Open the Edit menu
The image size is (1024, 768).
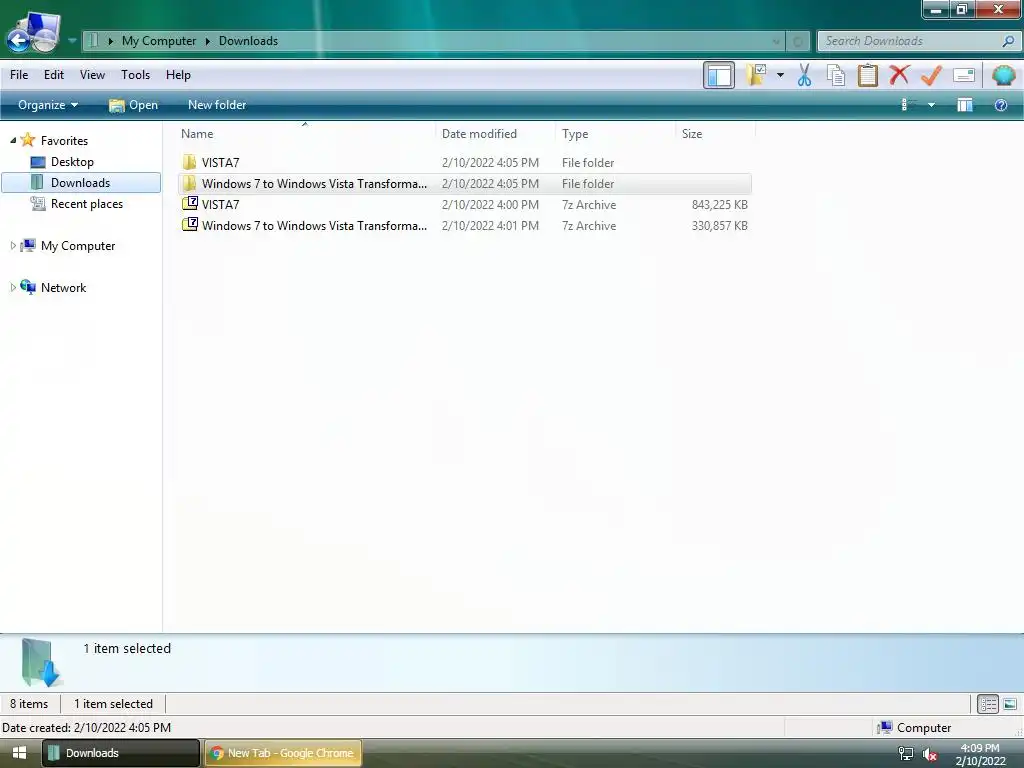54,74
